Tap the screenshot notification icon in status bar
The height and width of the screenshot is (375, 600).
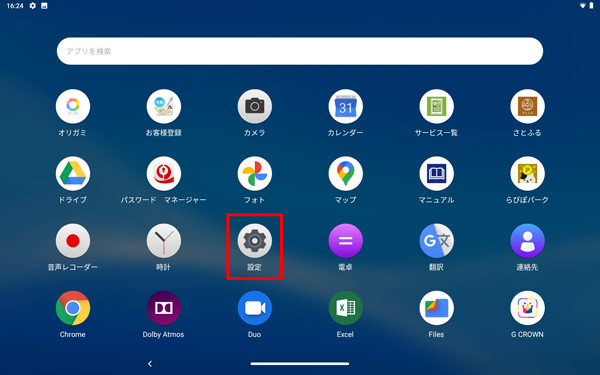[x=44, y=6]
